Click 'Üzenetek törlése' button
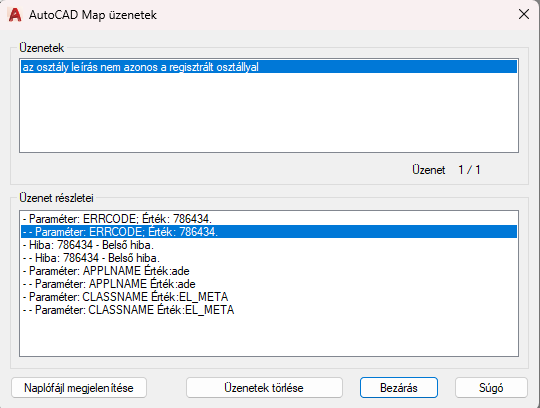Image resolution: width=540 pixels, height=408 pixels. pos(264,388)
